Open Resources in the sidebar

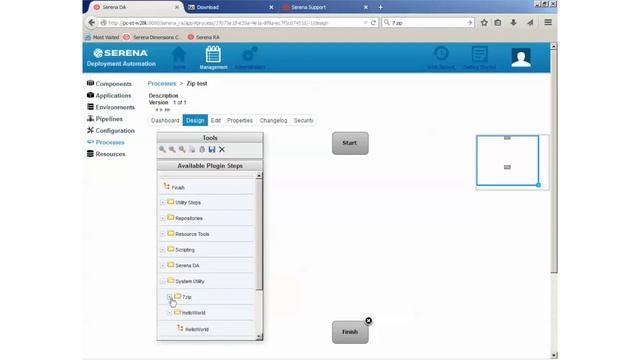pos(106,154)
